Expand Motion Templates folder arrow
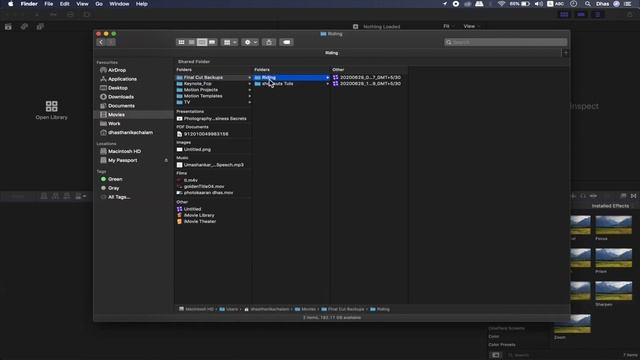Viewport: 640px width, 360px height. tap(249, 96)
